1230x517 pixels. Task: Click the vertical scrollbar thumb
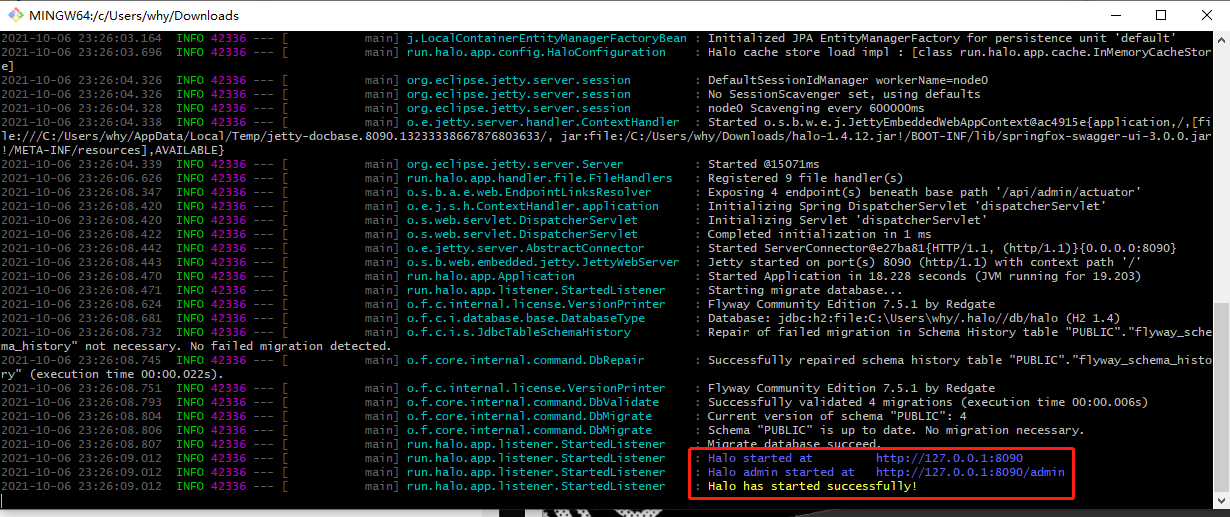(1221, 396)
